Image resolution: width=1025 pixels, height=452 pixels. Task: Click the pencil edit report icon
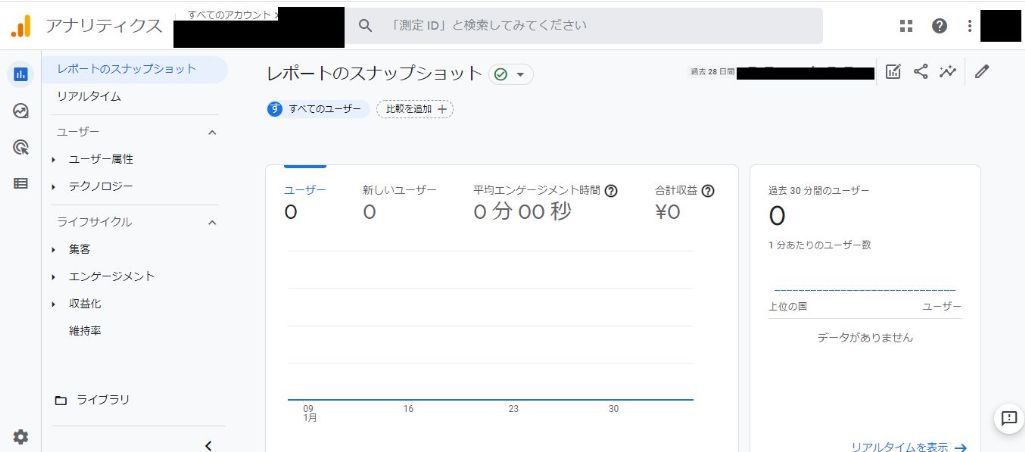[982, 72]
